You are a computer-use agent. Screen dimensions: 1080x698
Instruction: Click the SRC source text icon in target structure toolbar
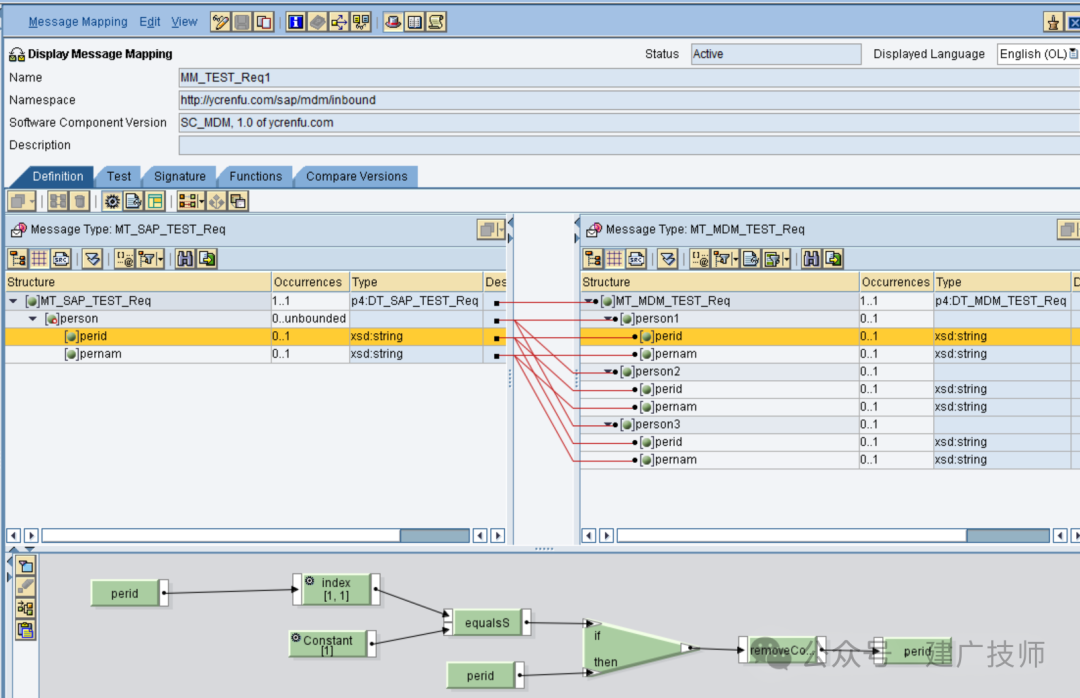(636, 259)
